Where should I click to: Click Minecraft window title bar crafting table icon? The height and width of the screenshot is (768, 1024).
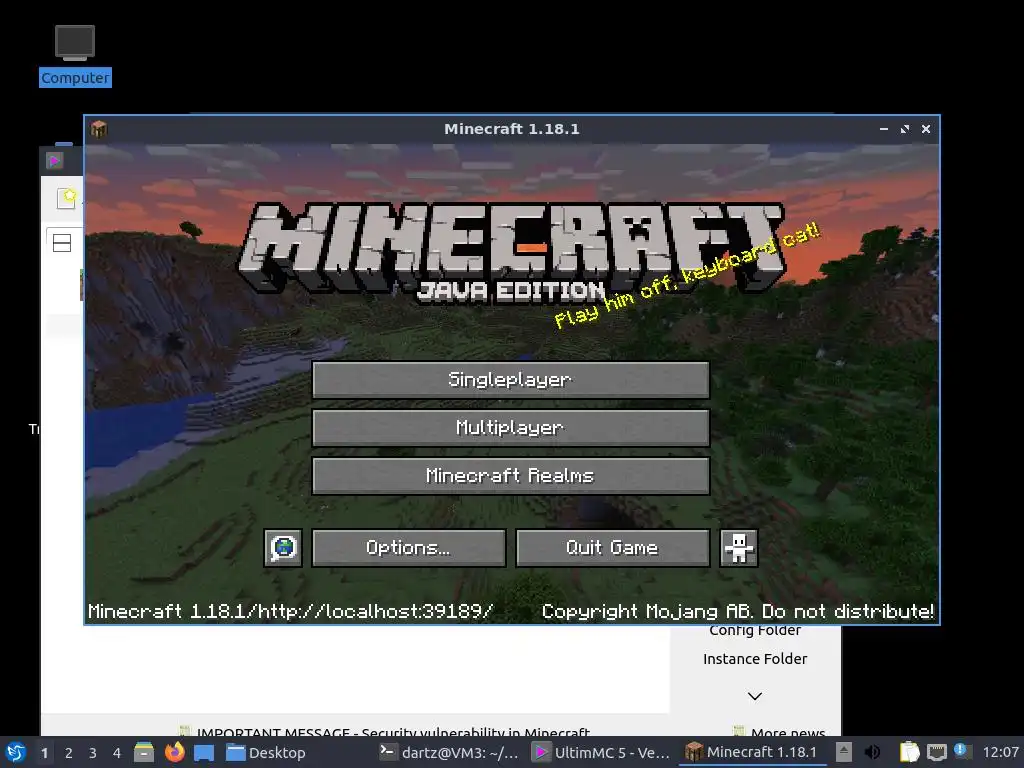[x=99, y=129]
